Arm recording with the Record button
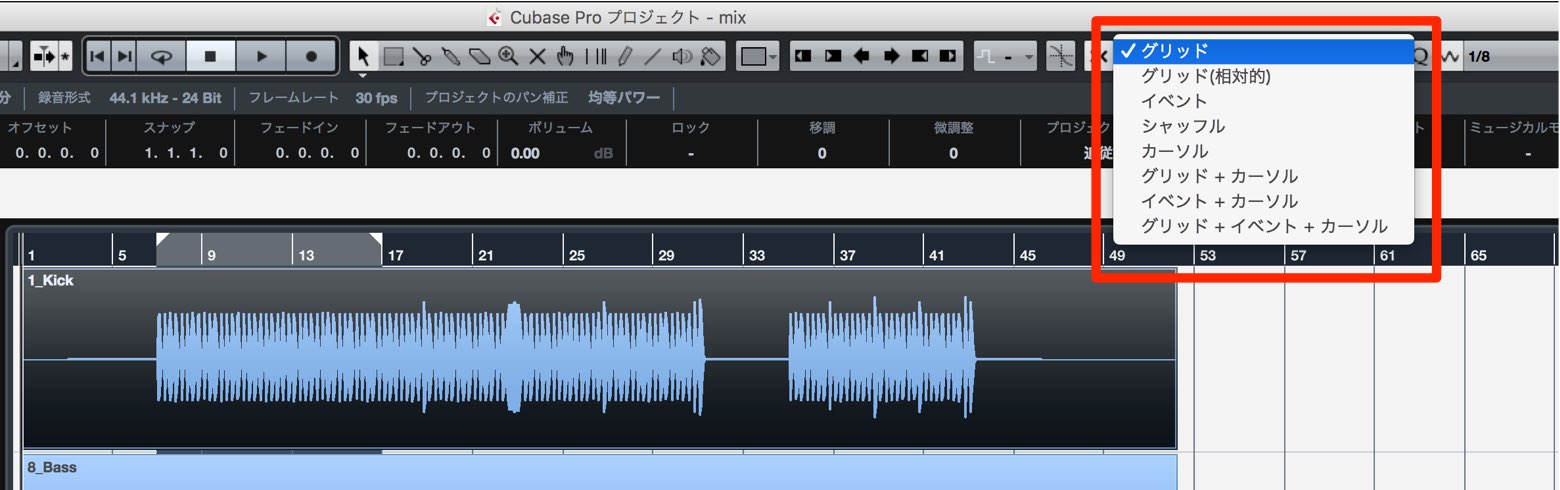 point(312,57)
